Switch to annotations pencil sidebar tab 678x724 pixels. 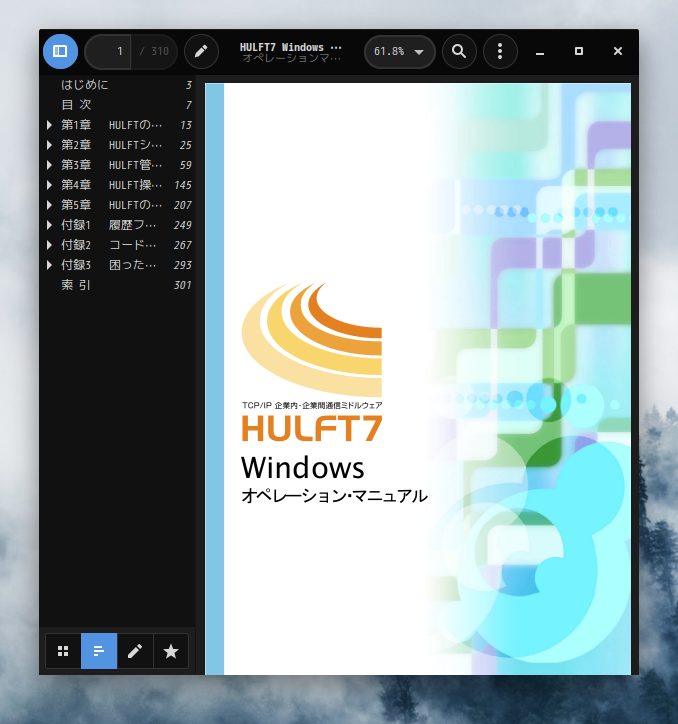[x=135, y=651]
